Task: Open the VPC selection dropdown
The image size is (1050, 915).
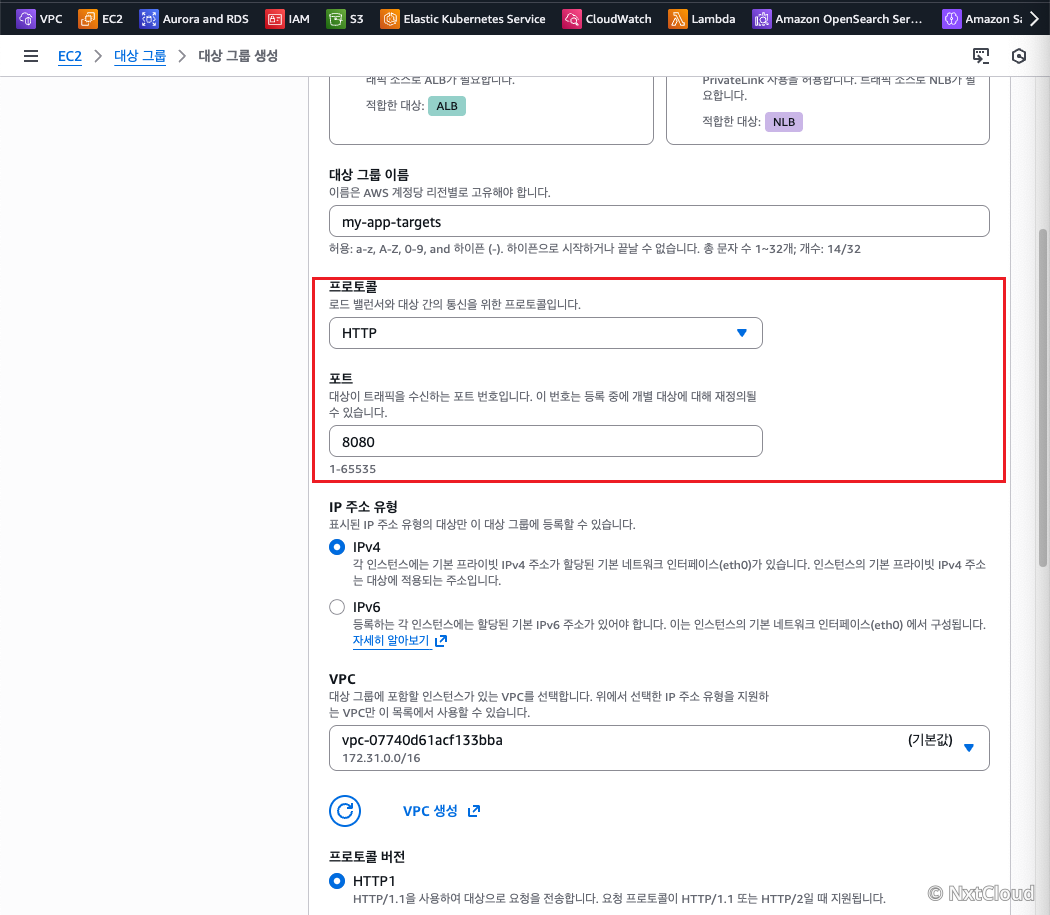Action: 659,748
